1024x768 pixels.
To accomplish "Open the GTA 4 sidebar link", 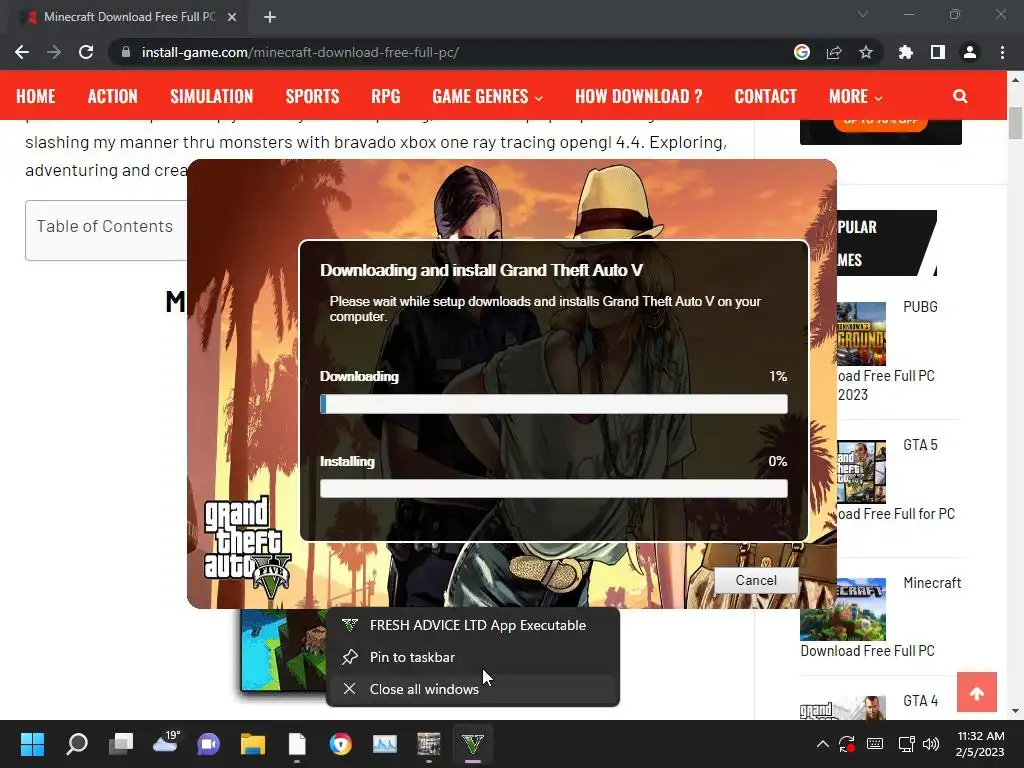I will pos(920,701).
